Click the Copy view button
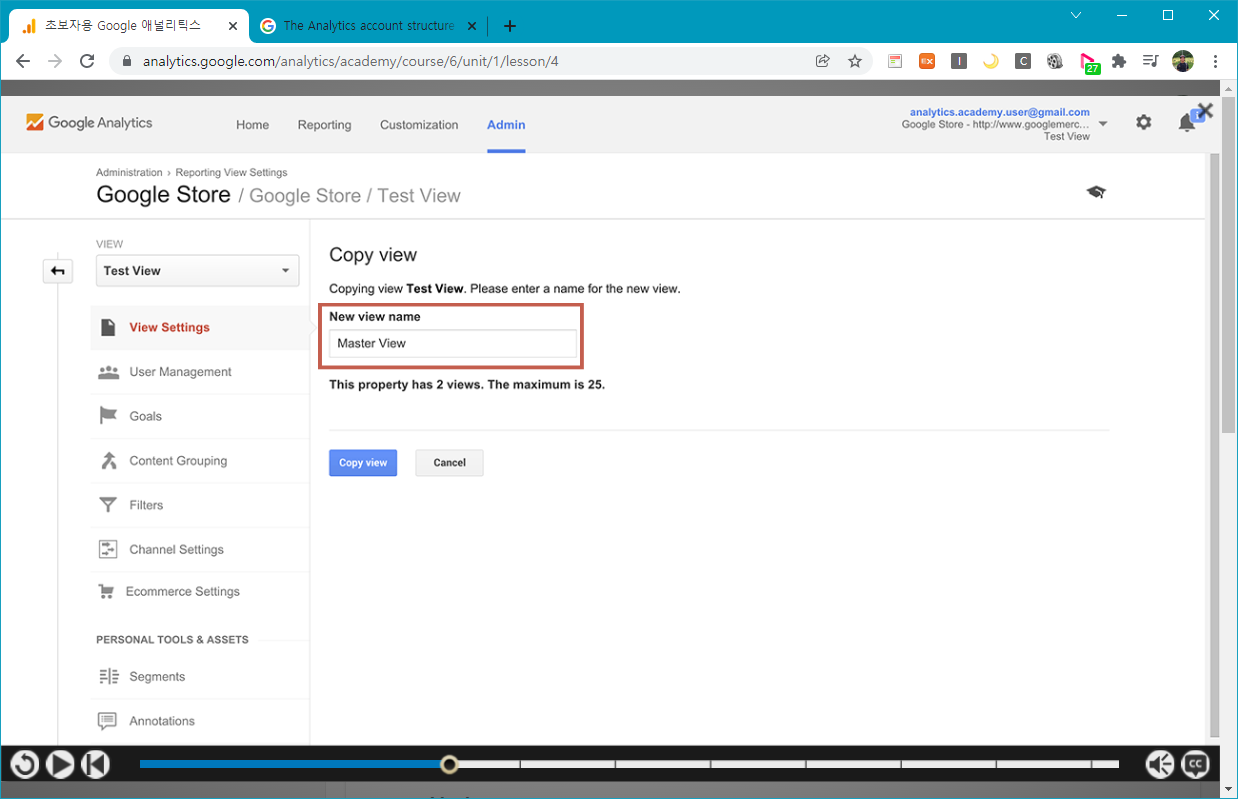Viewport: 1238px width, 799px height. 363,463
